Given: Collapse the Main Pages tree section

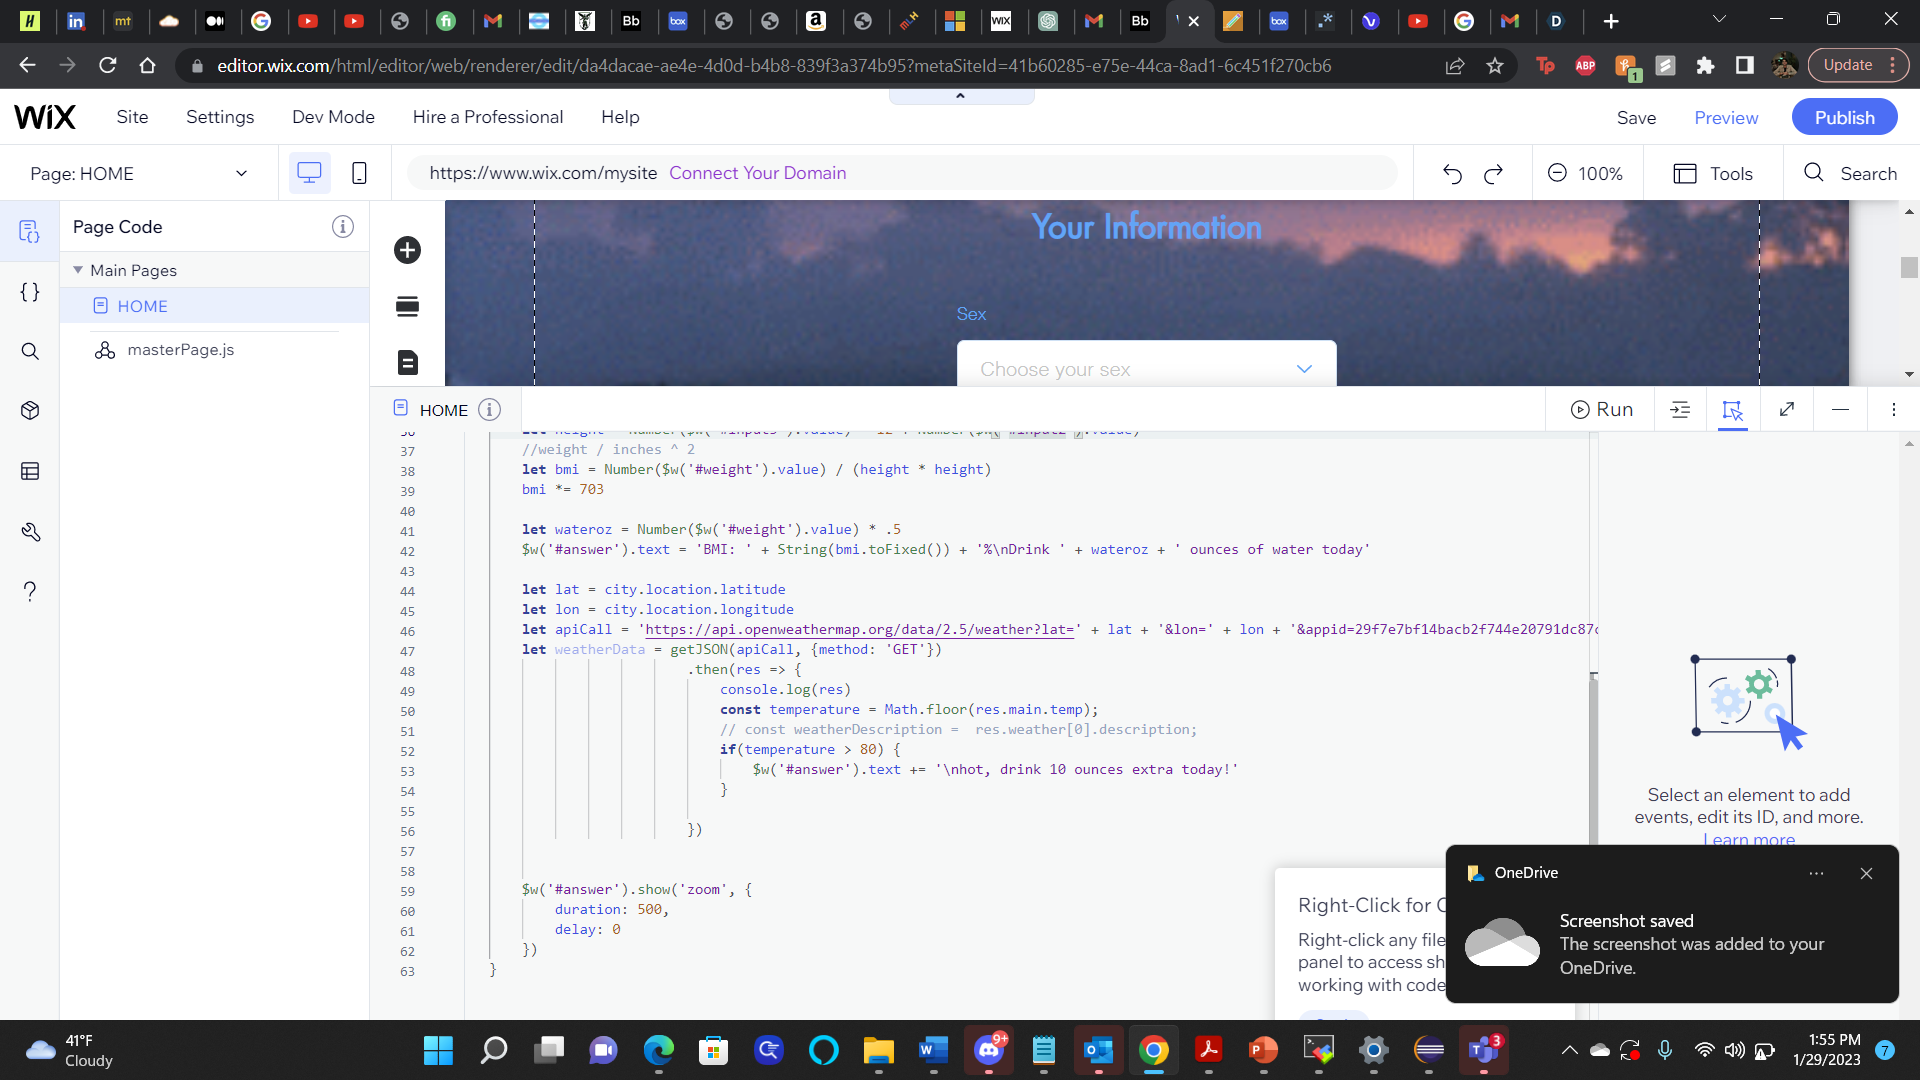Looking at the screenshot, I should point(78,270).
